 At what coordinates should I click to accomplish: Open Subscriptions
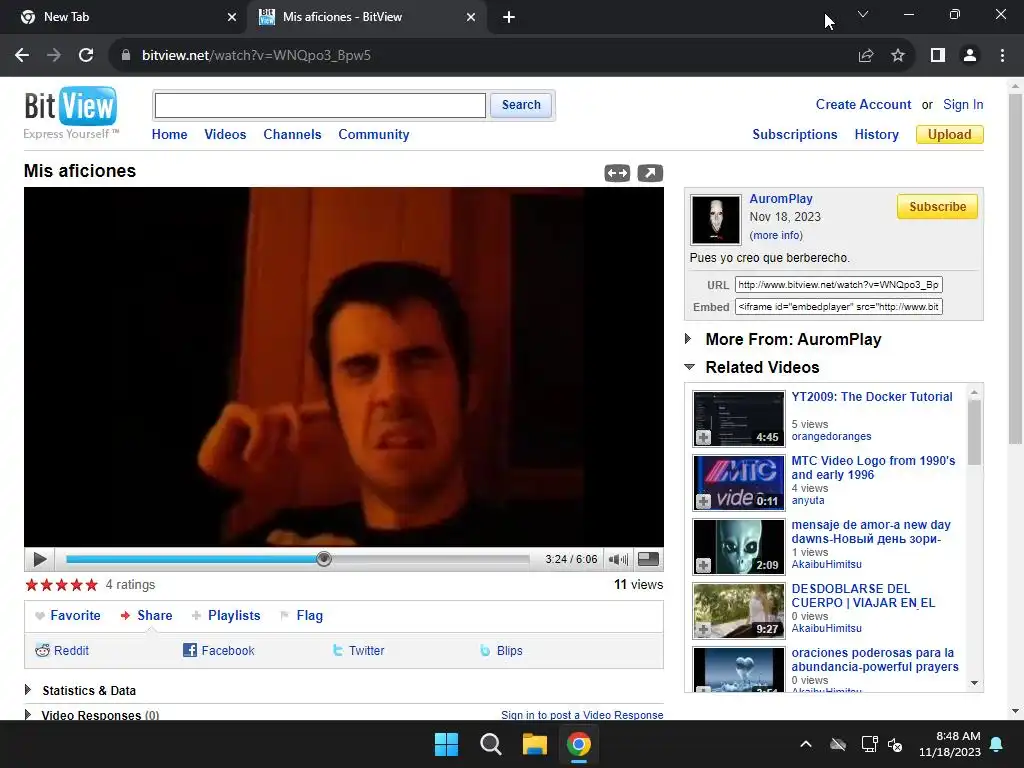(795, 135)
